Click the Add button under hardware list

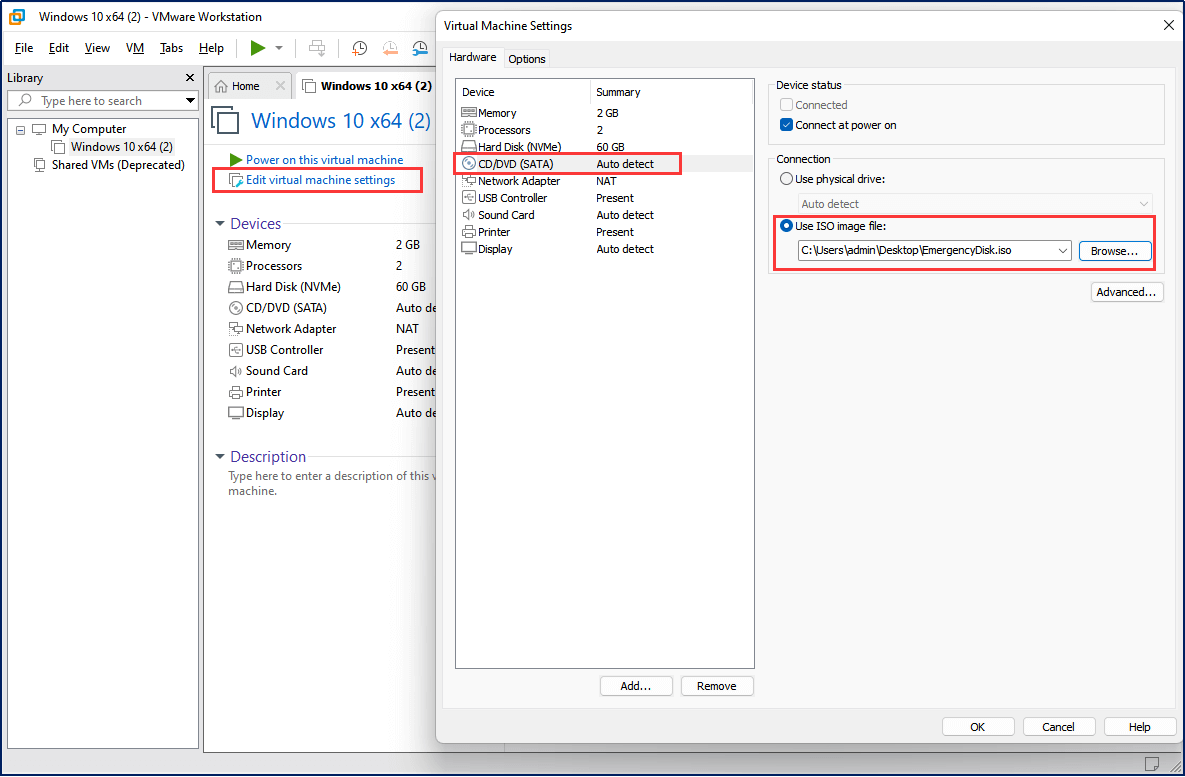[636, 686]
